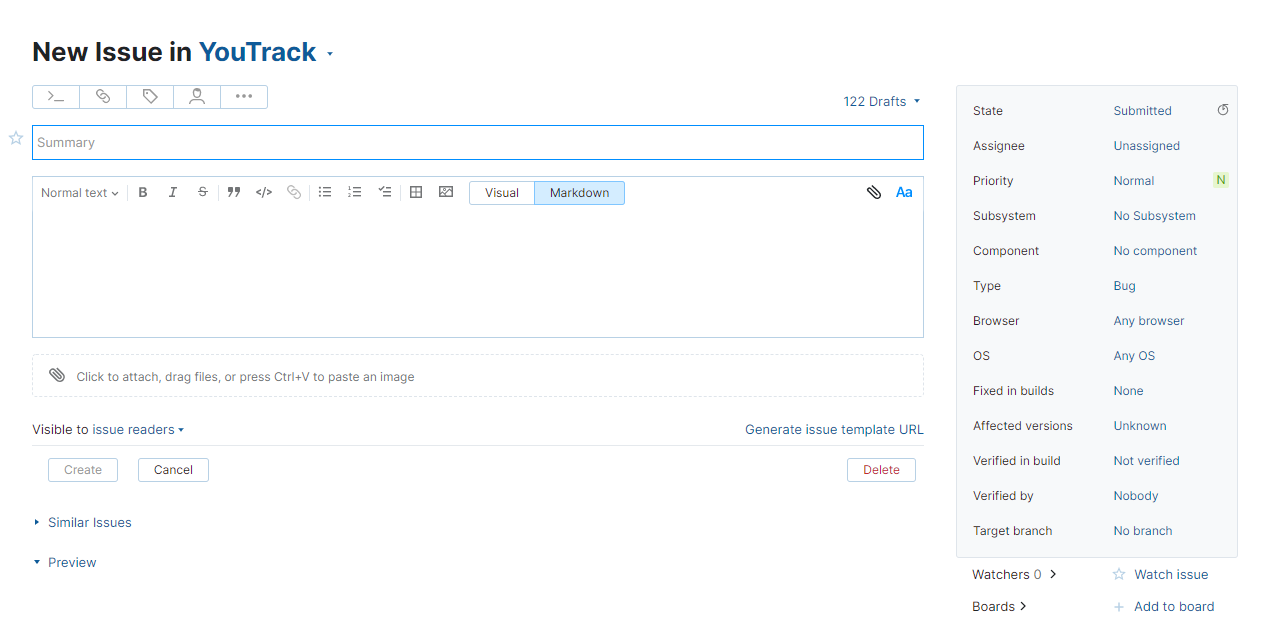Change OS value Any OS
This screenshot has height=641, width=1270.
point(1134,356)
